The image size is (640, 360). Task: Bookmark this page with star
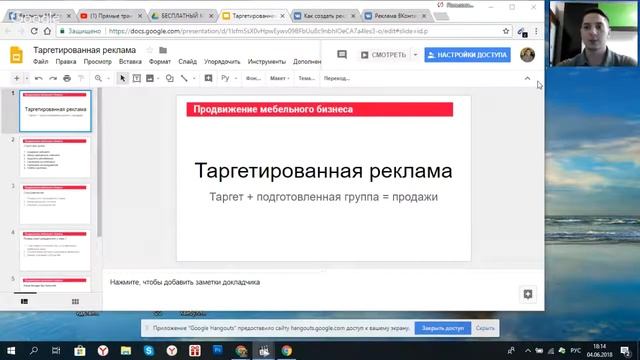(x=506, y=31)
